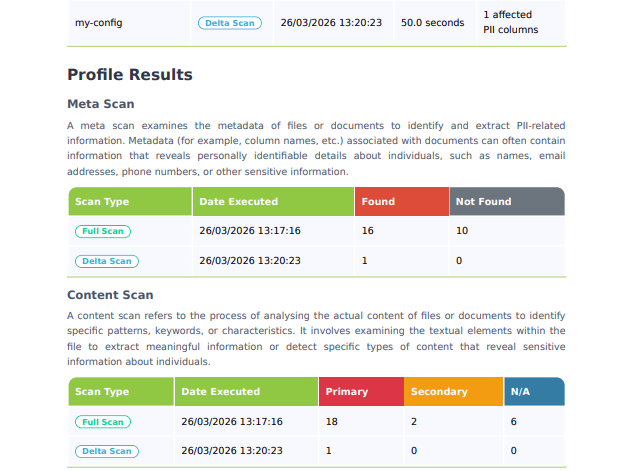Click the Full Scan badge in Content Scan table

(103, 422)
